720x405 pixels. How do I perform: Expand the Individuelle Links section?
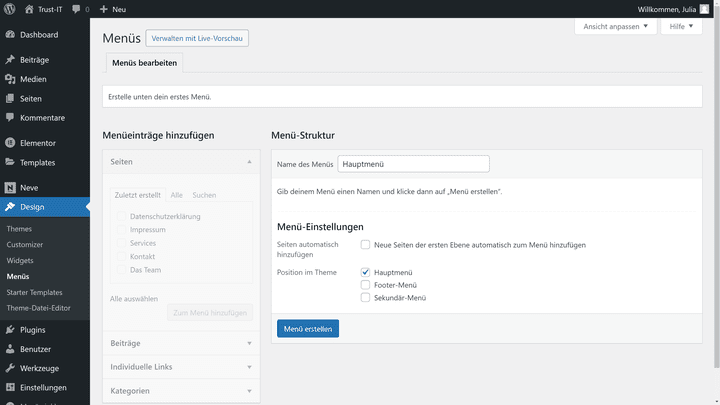(x=181, y=367)
